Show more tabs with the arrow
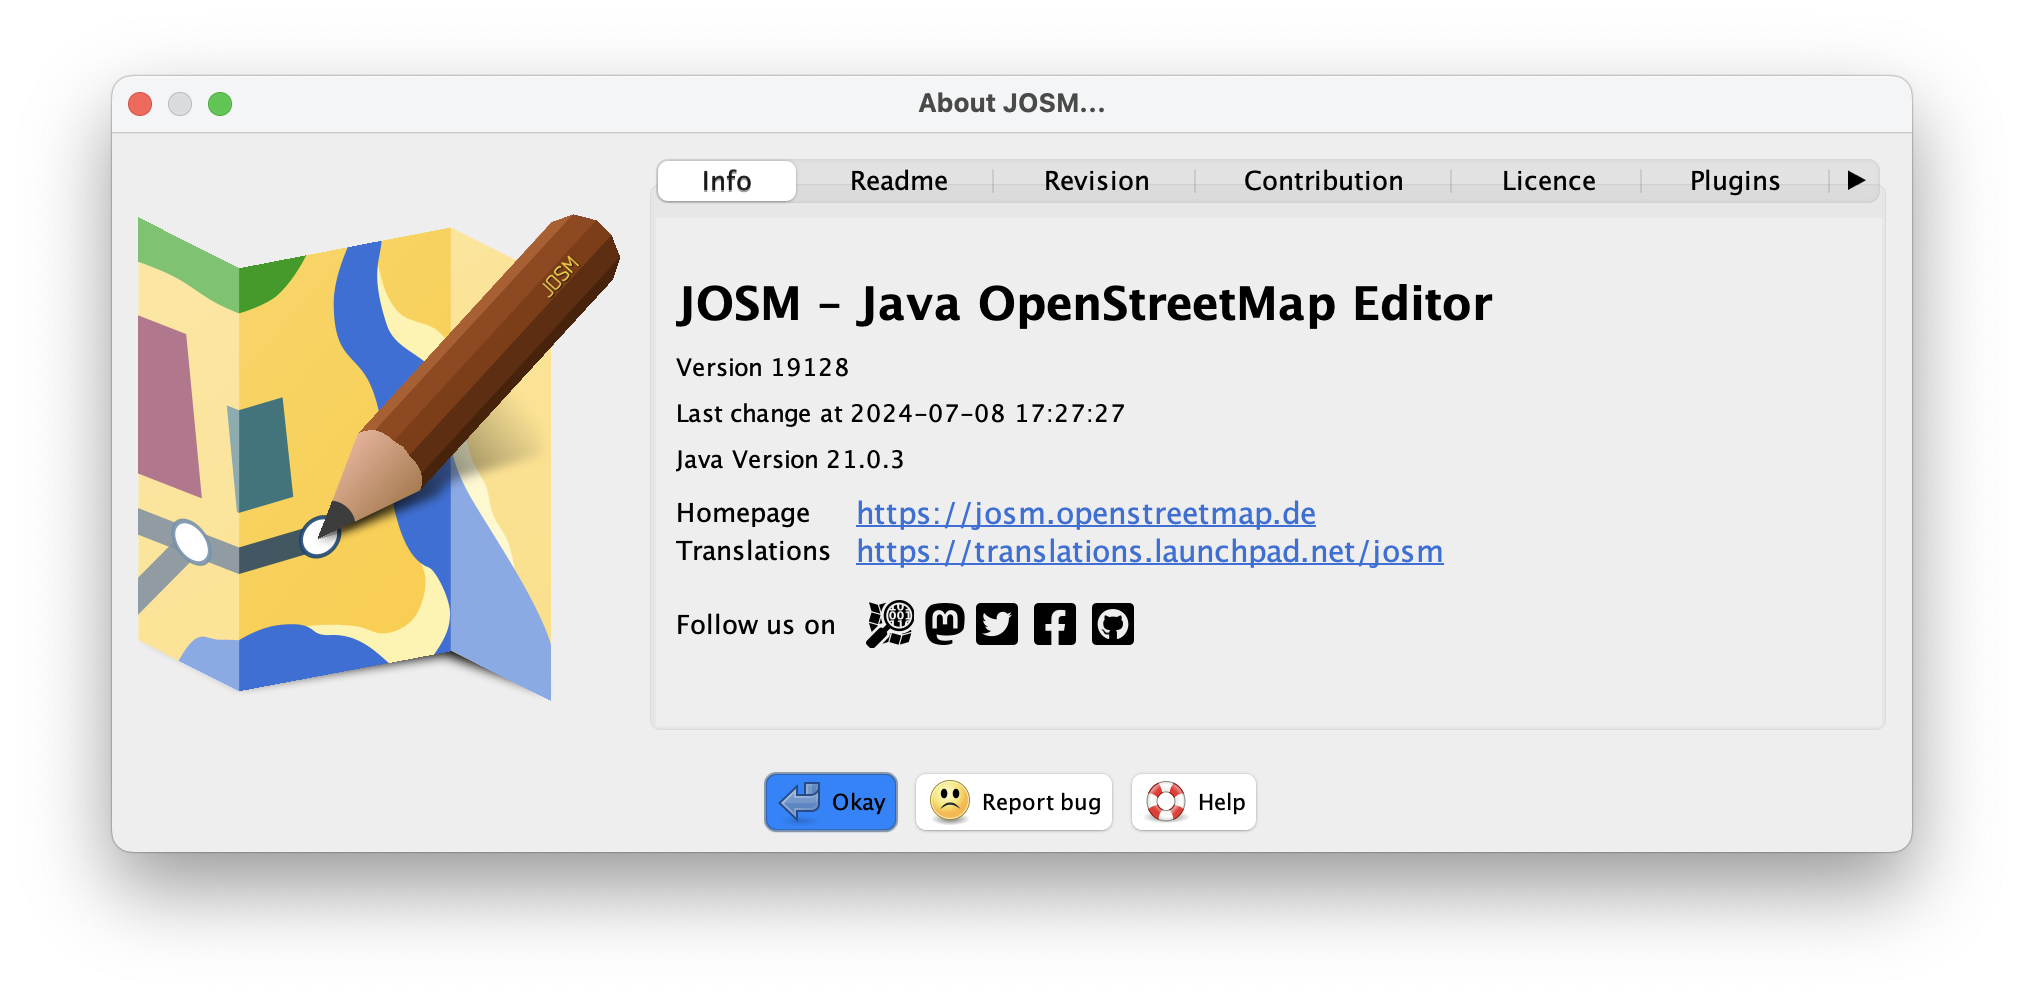 1856,181
